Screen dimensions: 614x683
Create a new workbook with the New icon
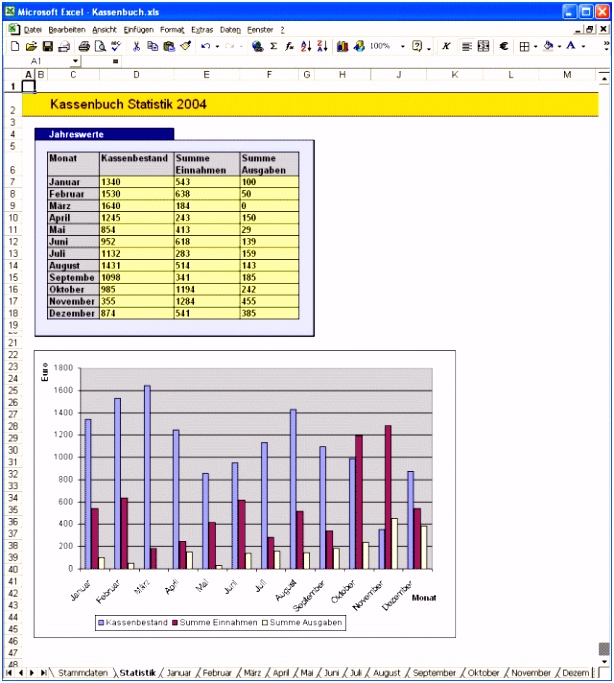click(15, 46)
